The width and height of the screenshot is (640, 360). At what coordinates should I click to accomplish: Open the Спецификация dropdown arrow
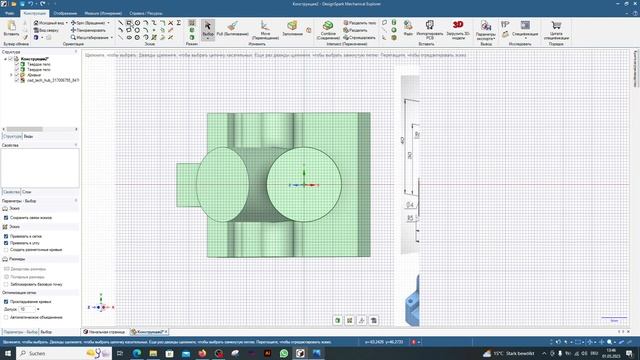525,38
